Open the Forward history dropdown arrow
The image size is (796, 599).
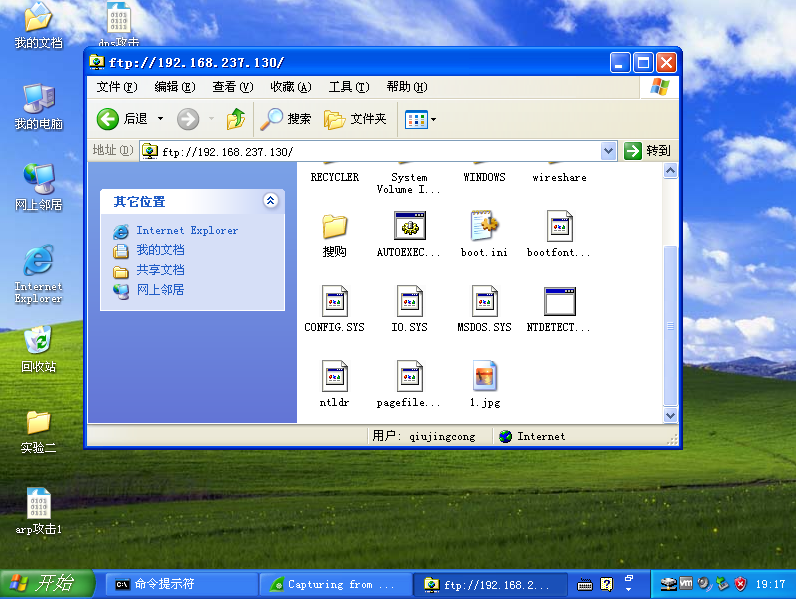pyautogui.click(x=211, y=119)
